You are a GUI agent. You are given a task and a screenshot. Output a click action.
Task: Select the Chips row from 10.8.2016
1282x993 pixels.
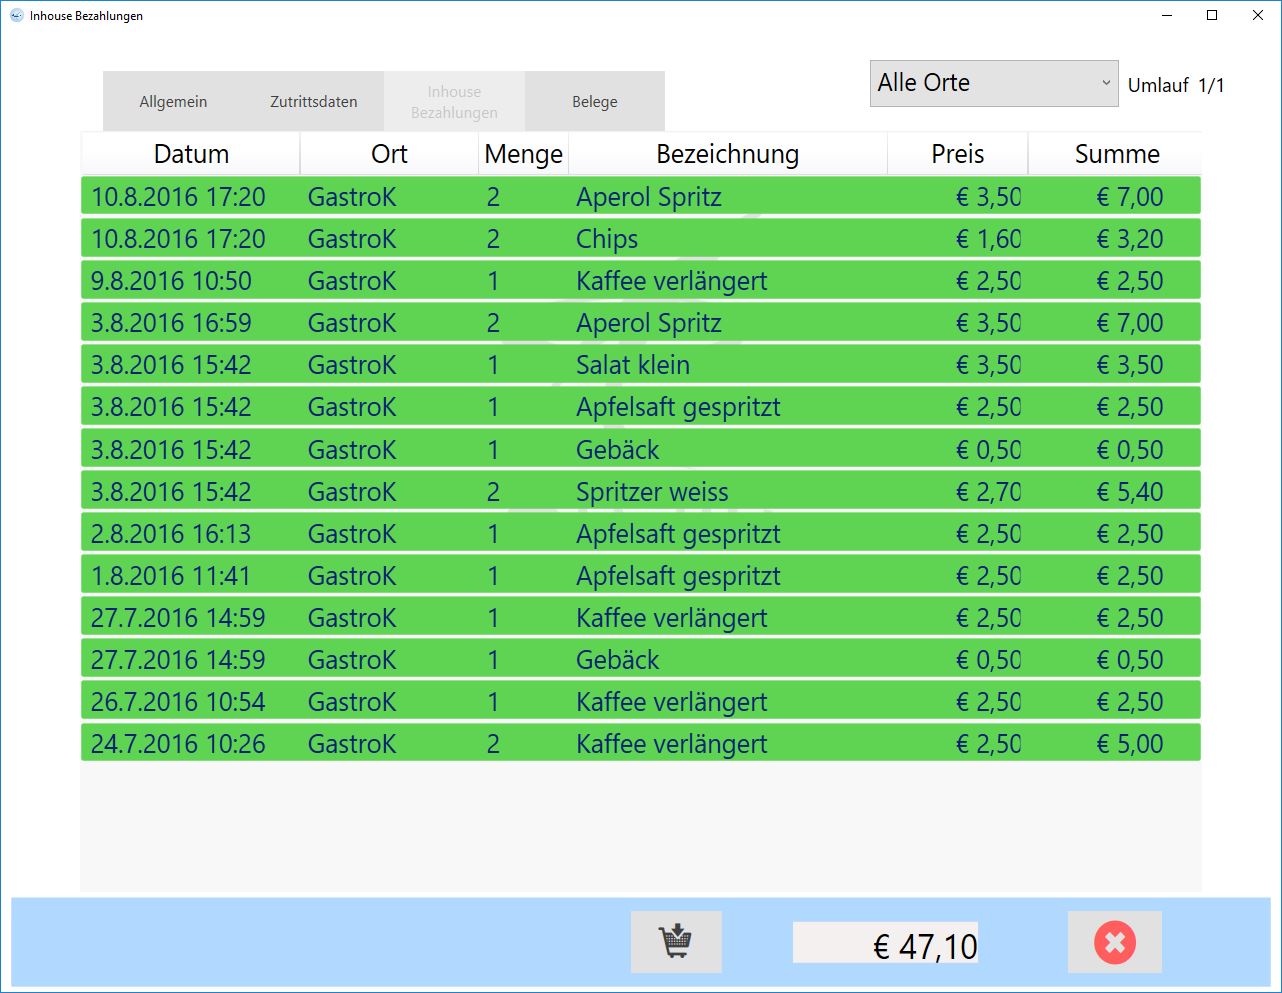640,239
